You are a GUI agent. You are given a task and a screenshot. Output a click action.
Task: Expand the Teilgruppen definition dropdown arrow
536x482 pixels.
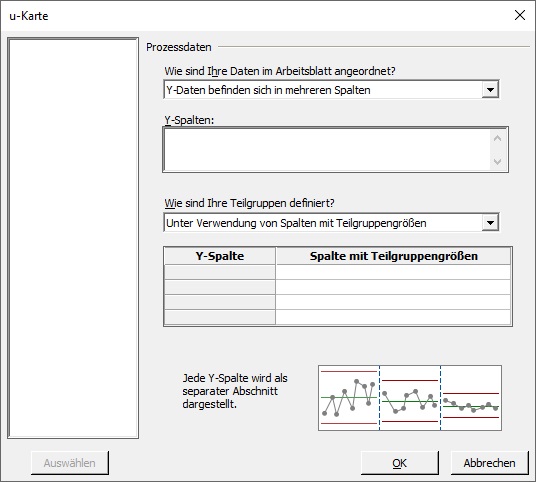point(490,223)
